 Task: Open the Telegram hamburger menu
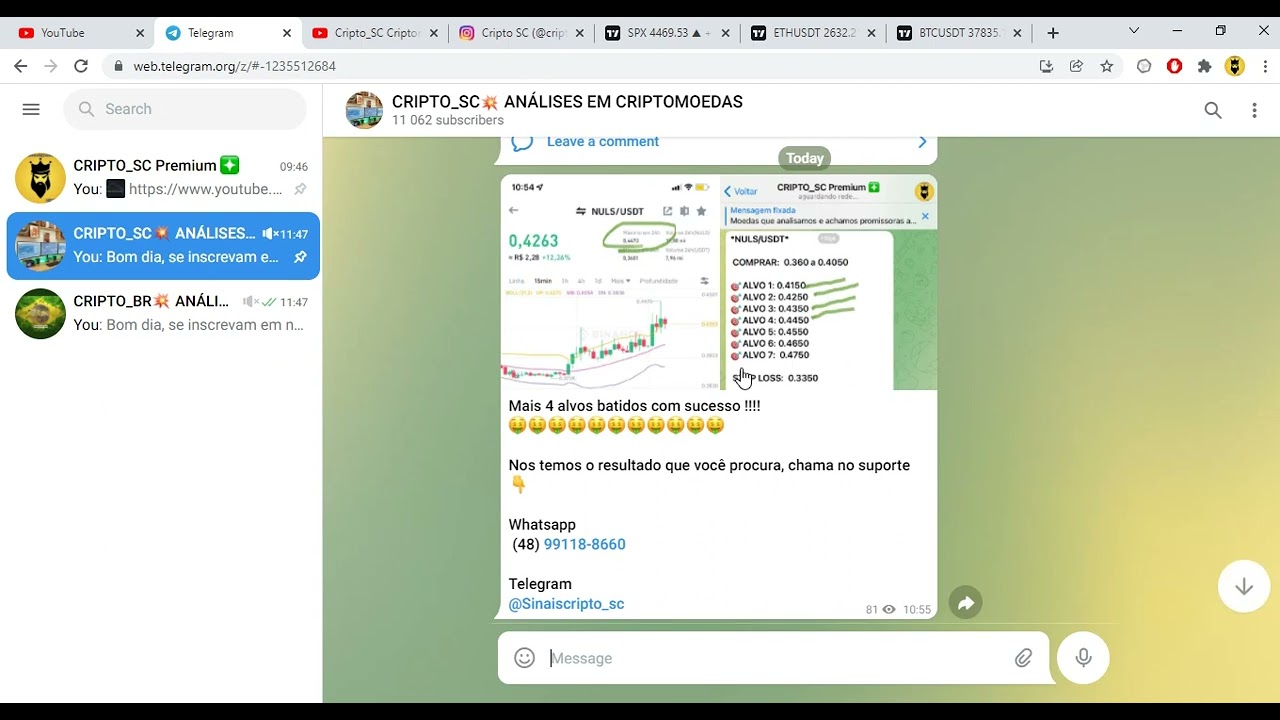(x=31, y=109)
